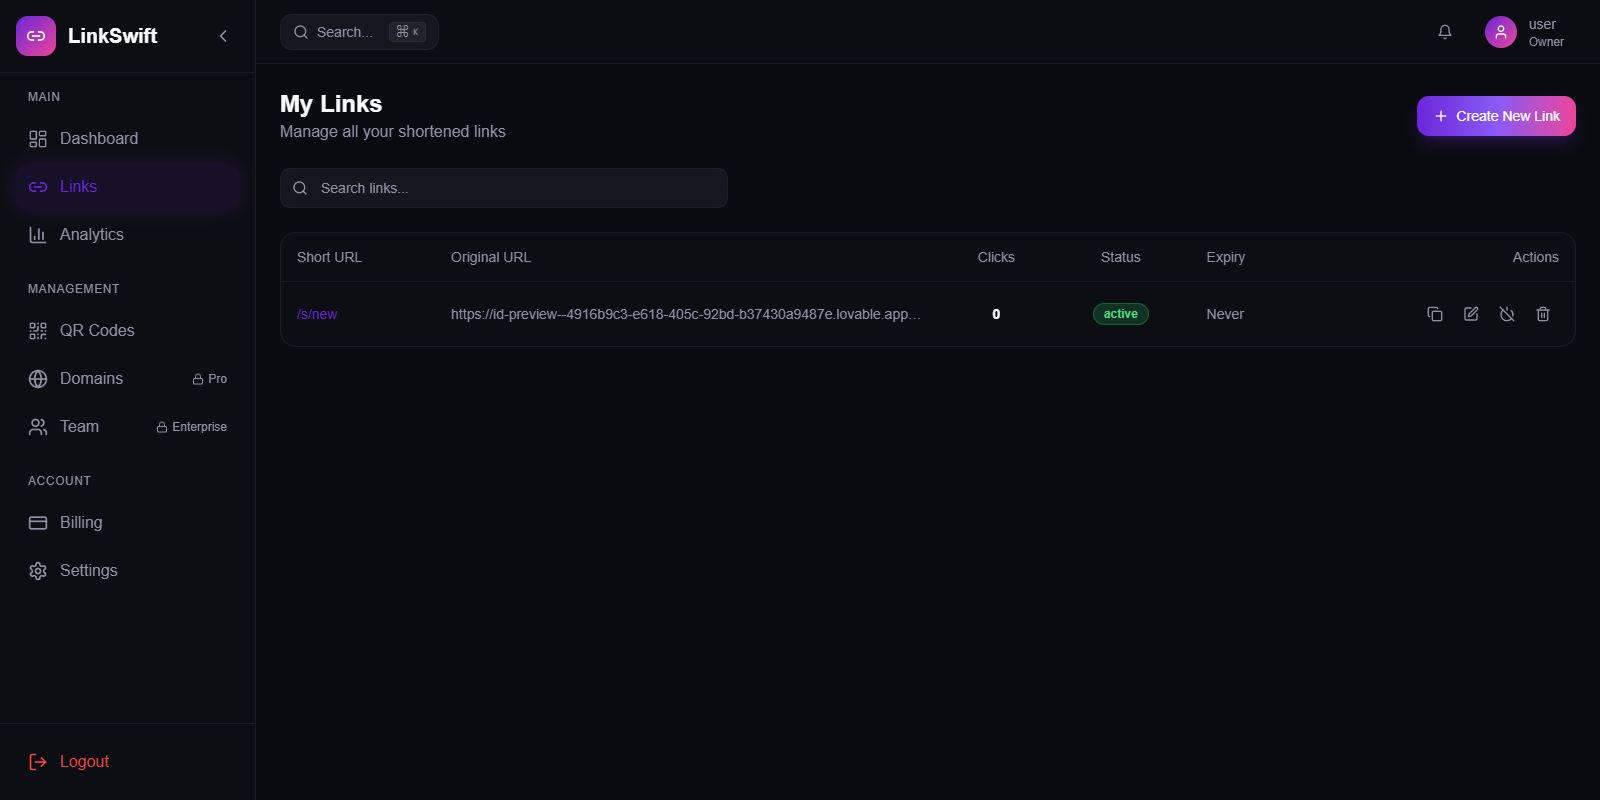Viewport: 1600px width, 800px height.
Task: Copy the /s/new short link
Action: click(x=1435, y=314)
